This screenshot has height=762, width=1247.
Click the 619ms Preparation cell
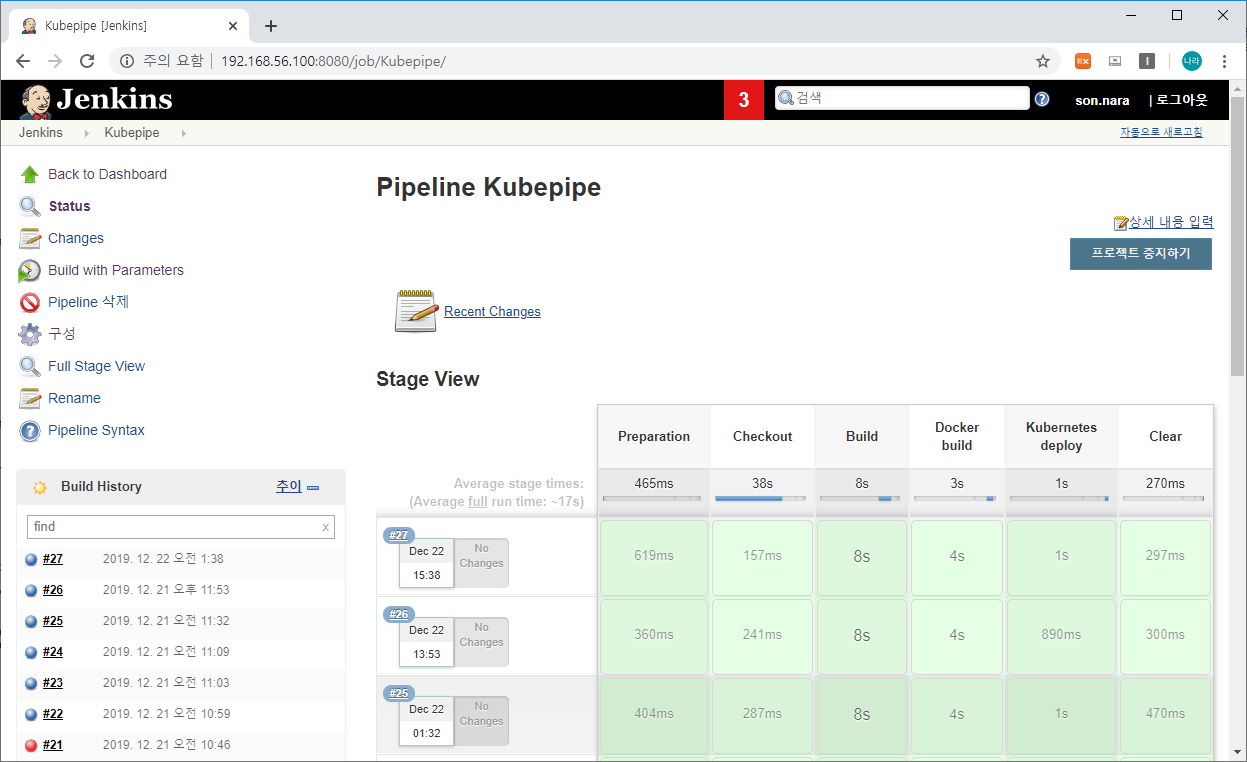point(653,556)
